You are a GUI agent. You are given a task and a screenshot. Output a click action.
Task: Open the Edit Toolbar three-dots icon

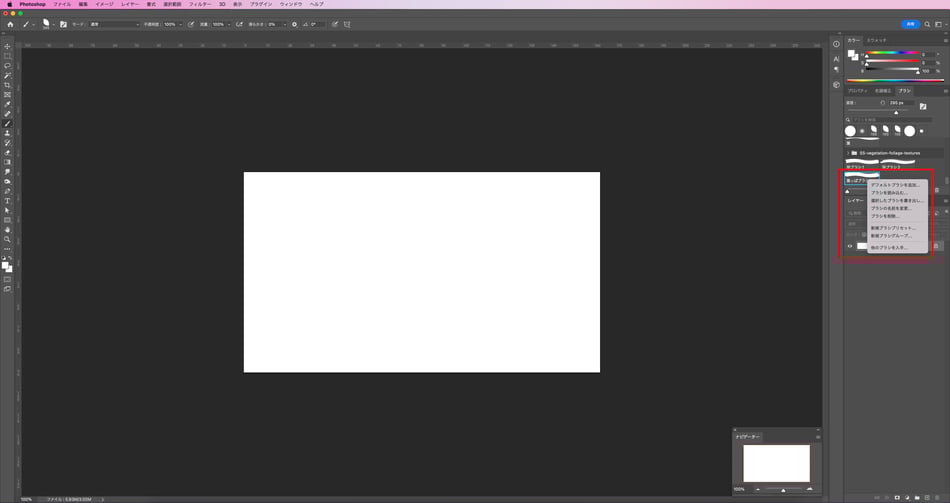coord(7,248)
